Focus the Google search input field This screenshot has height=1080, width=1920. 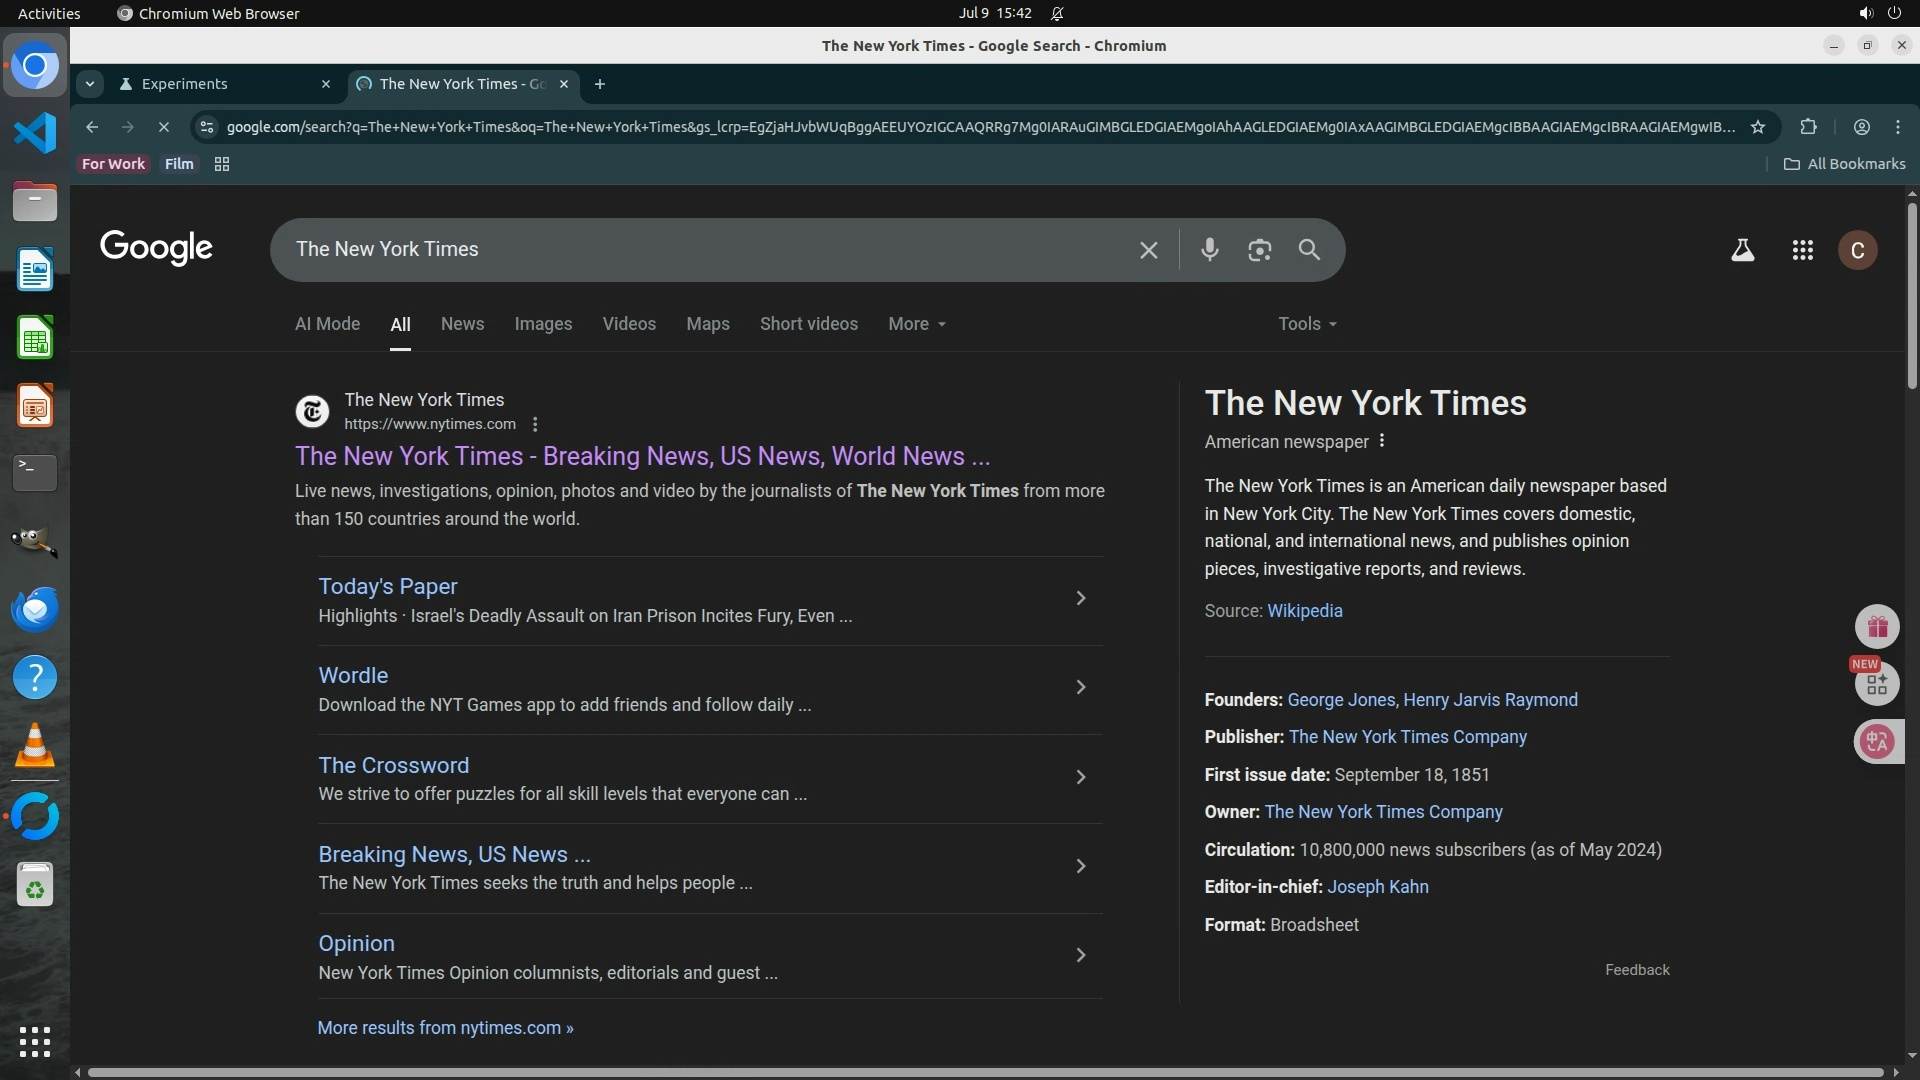700,250
